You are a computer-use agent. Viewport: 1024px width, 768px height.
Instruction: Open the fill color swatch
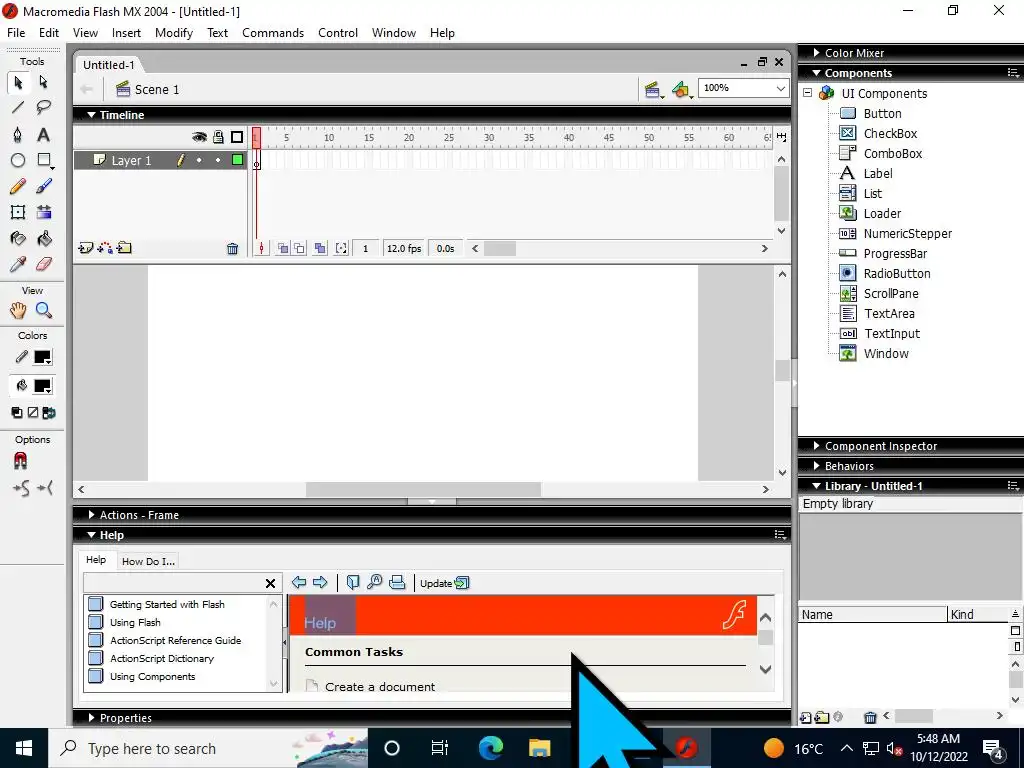coord(42,386)
